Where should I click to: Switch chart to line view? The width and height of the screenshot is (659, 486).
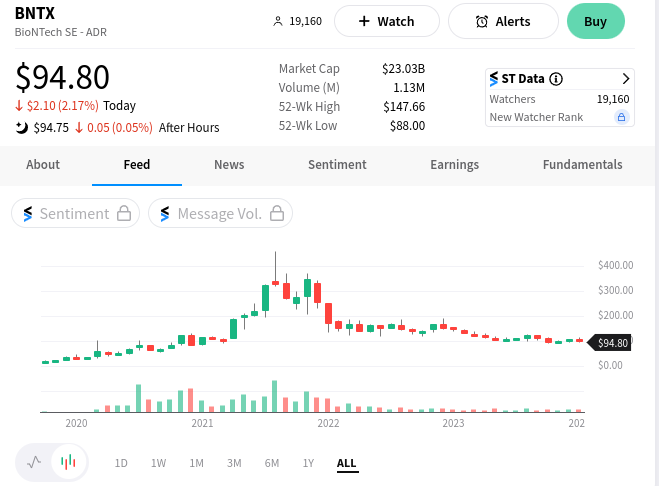coord(35,462)
